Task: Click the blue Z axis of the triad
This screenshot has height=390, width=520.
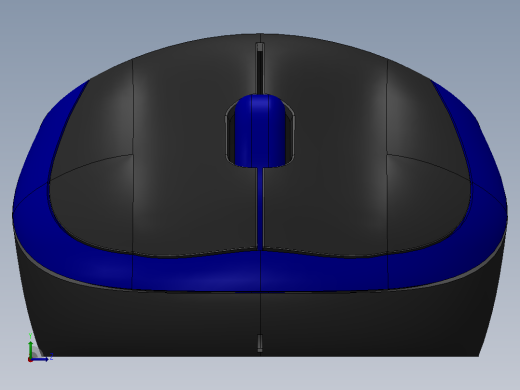Action: 41,359
